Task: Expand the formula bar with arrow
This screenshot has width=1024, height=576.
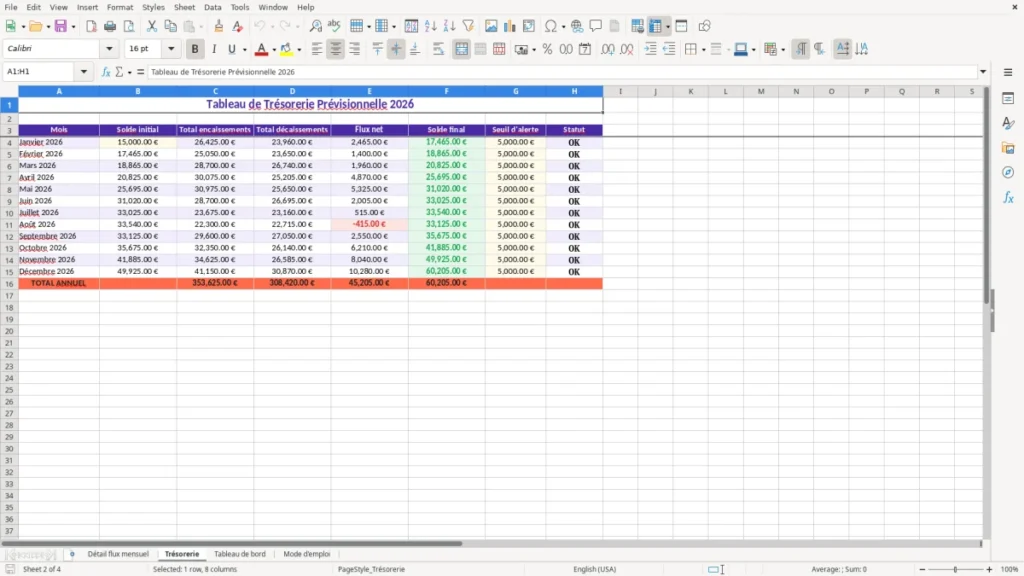Action: 983,72
